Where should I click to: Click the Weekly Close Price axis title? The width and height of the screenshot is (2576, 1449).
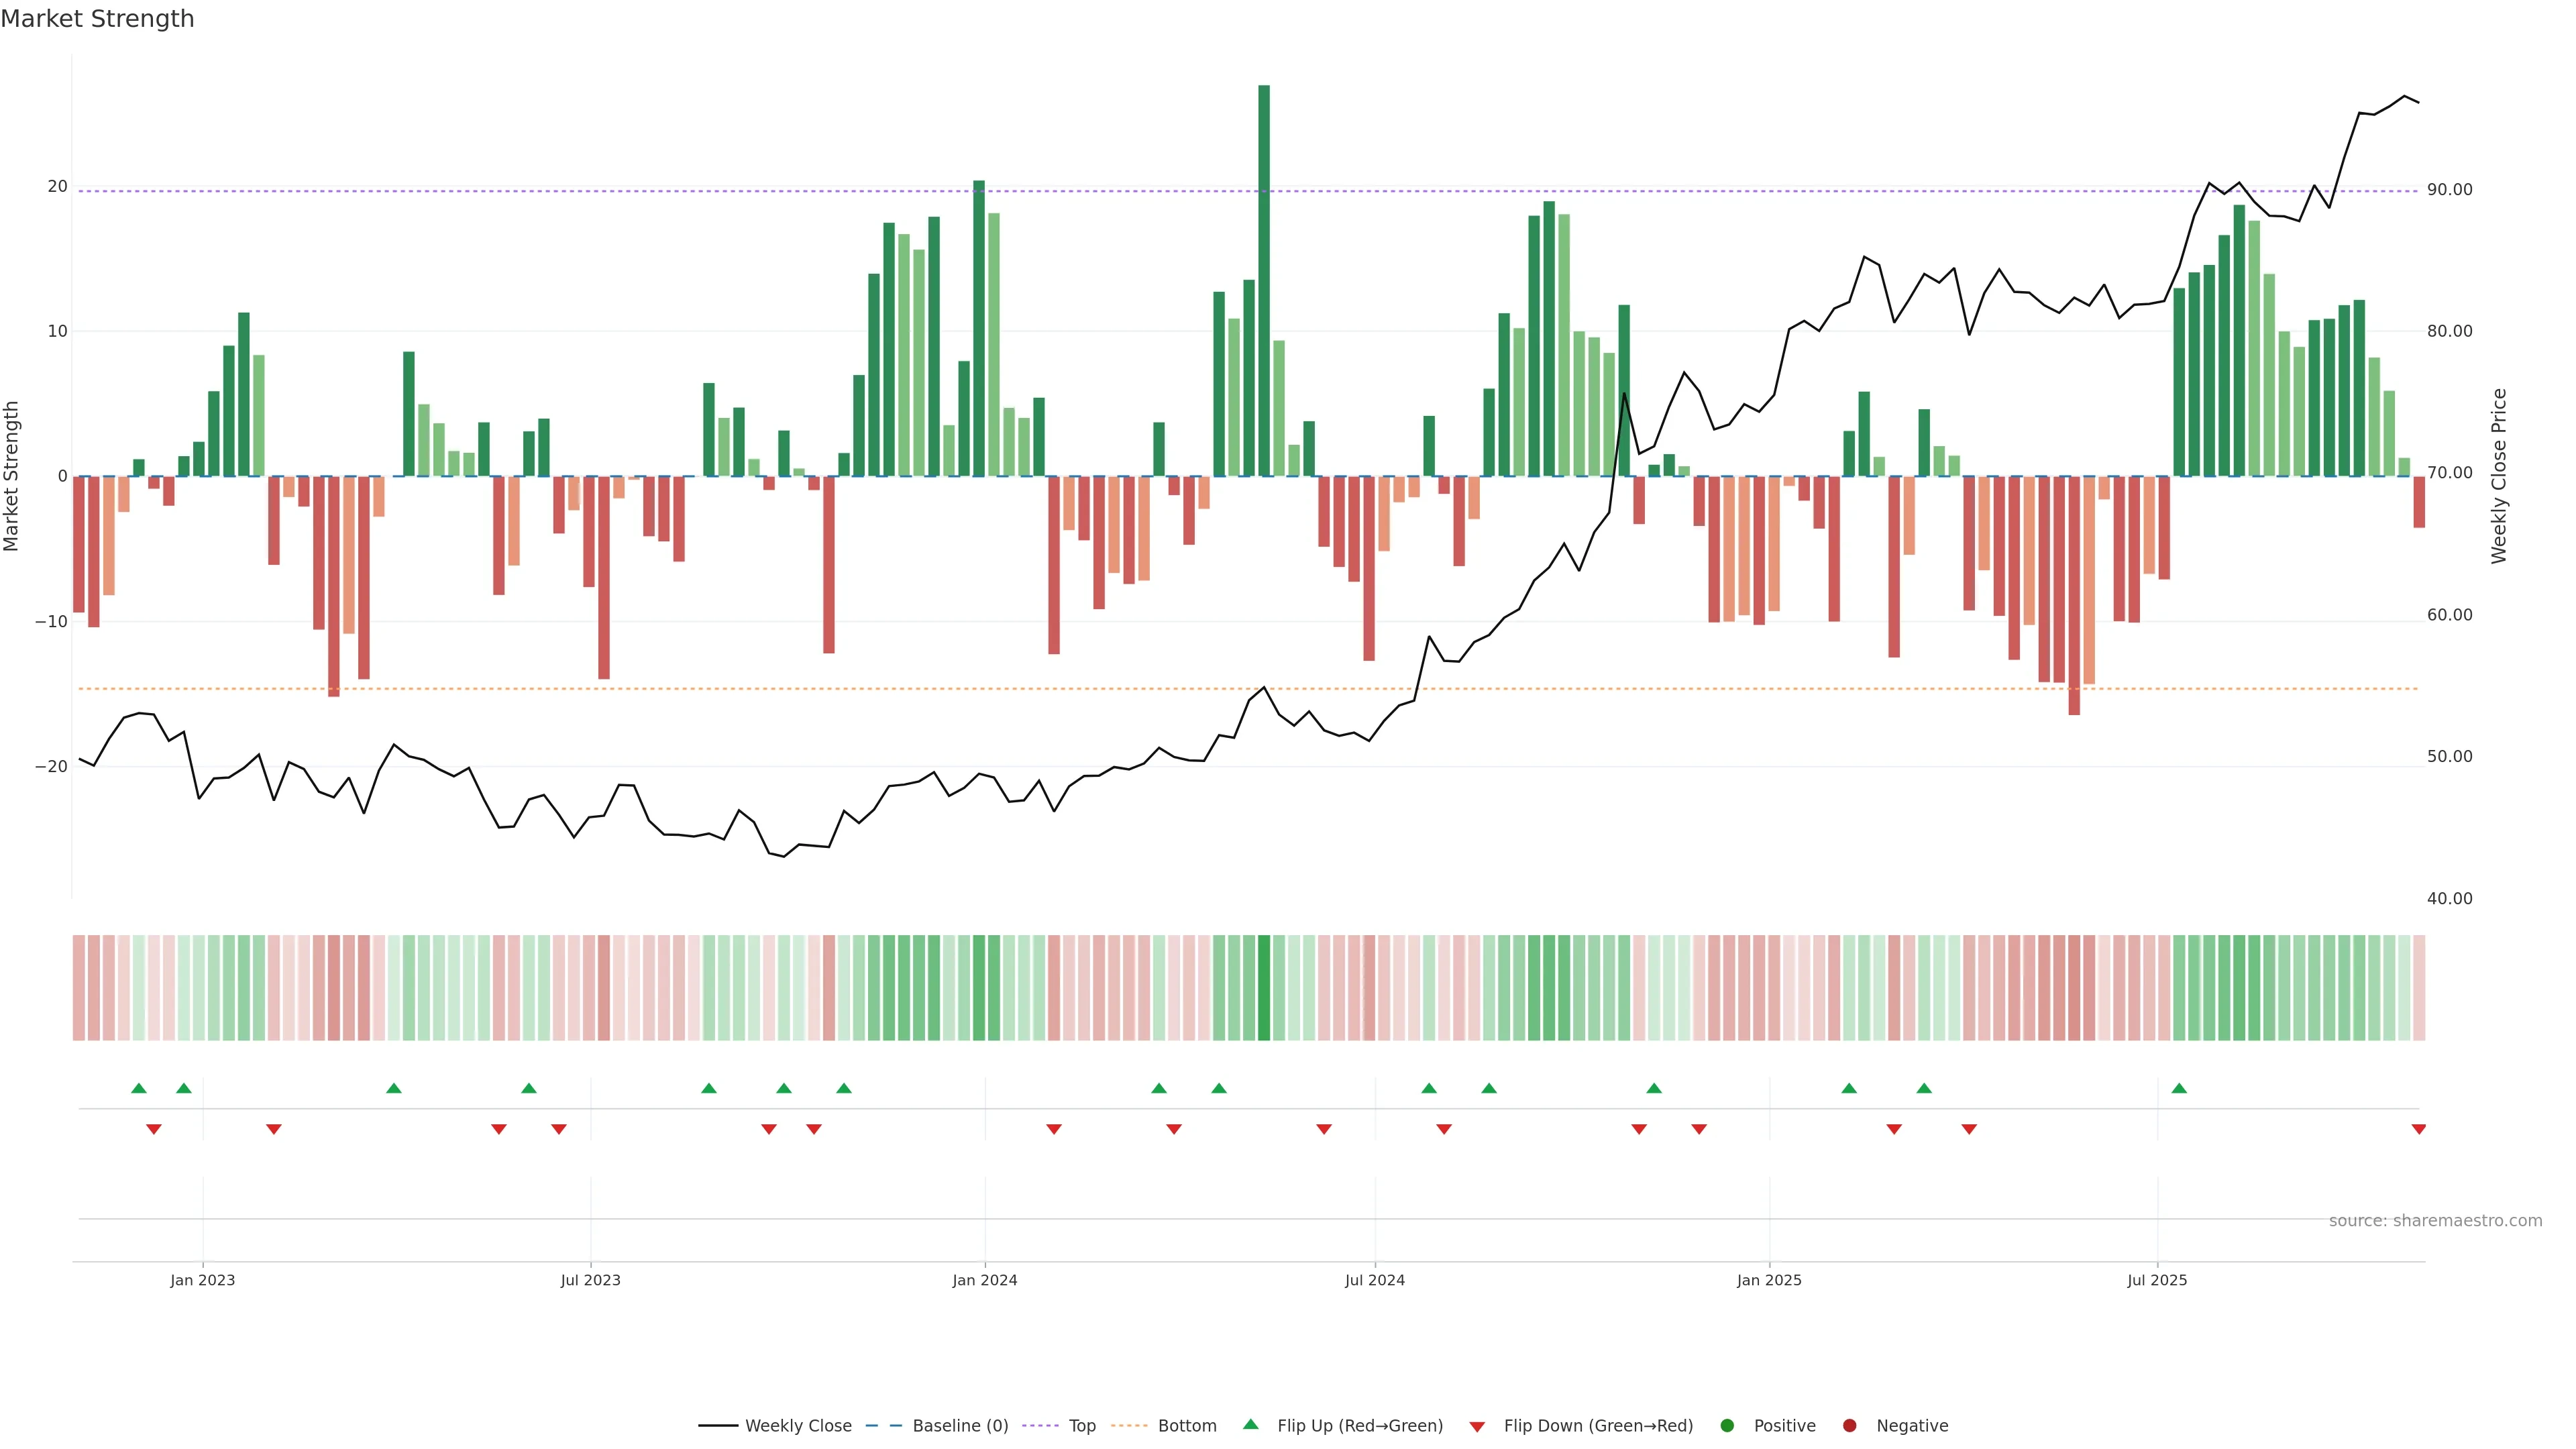coord(2499,476)
